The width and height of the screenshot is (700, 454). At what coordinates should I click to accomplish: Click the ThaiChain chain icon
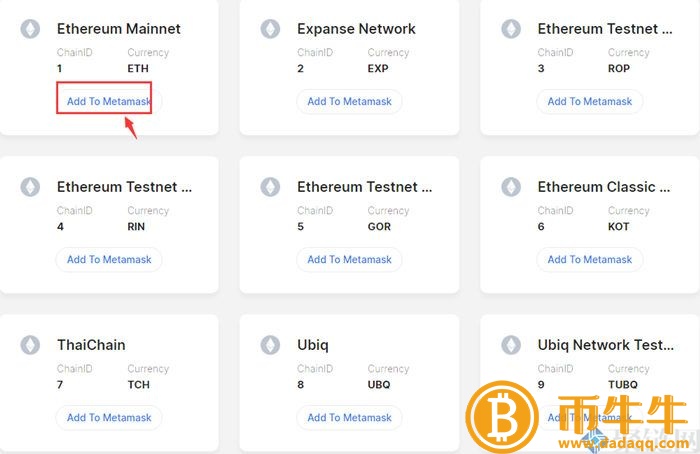point(30,345)
